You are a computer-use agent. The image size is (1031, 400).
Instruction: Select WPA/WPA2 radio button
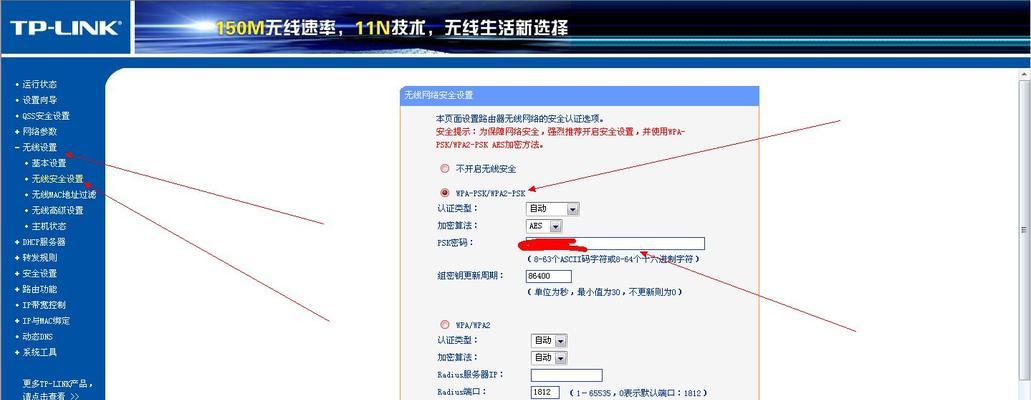point(445,324)
